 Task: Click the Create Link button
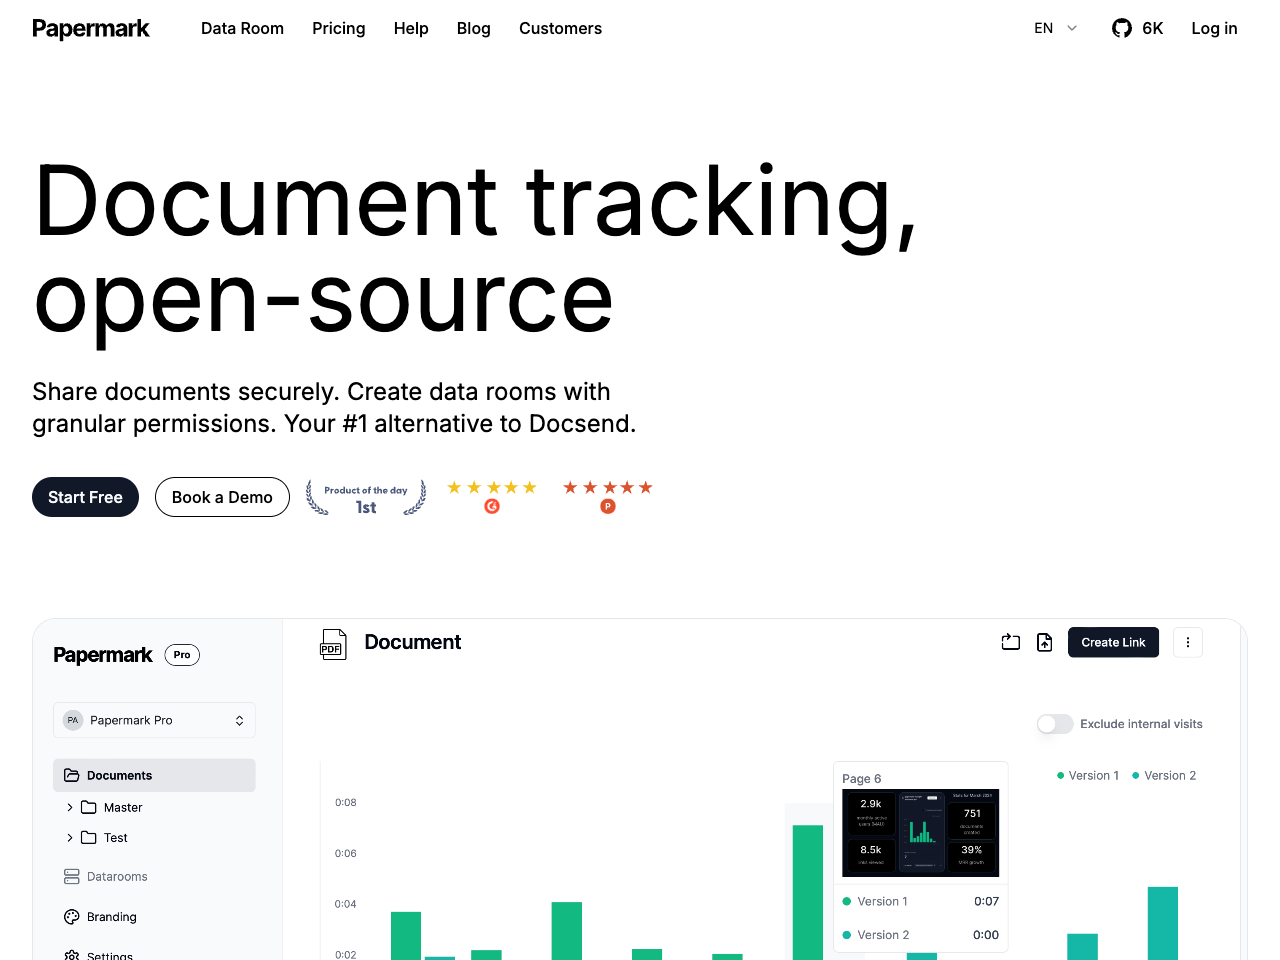pyautogui.click(x=1113, y=642)
